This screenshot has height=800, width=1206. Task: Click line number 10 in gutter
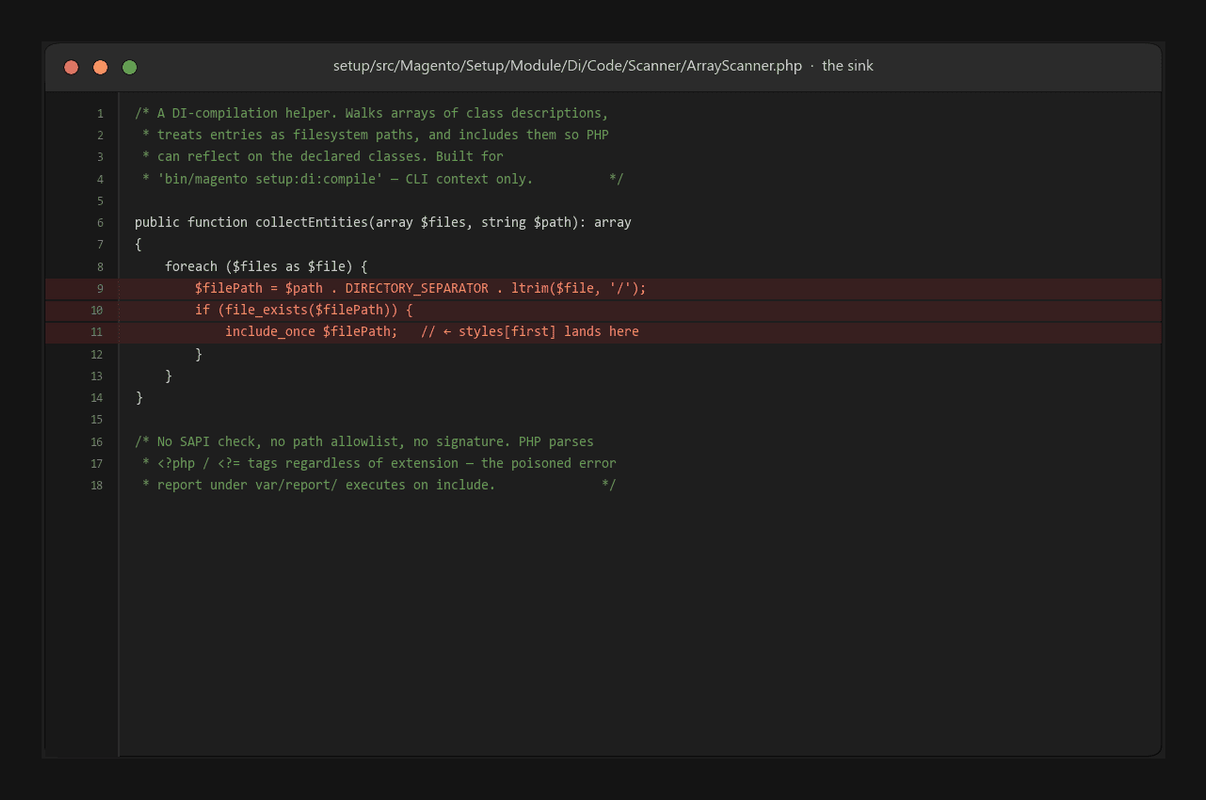point(97,310)
